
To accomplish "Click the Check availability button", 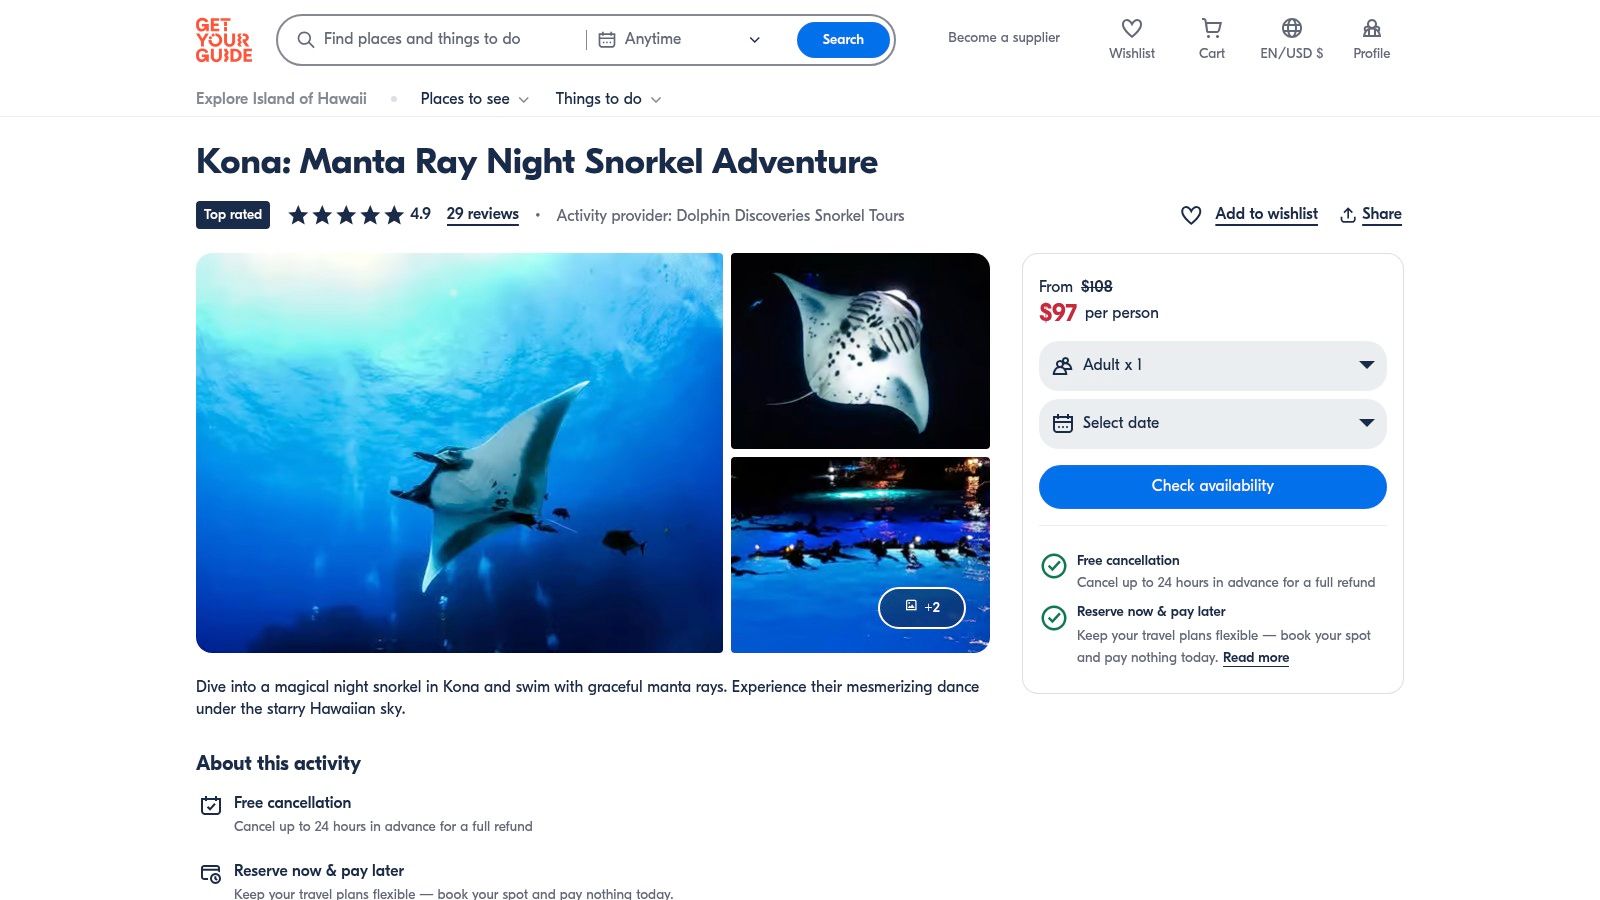I will point(1212,486).
